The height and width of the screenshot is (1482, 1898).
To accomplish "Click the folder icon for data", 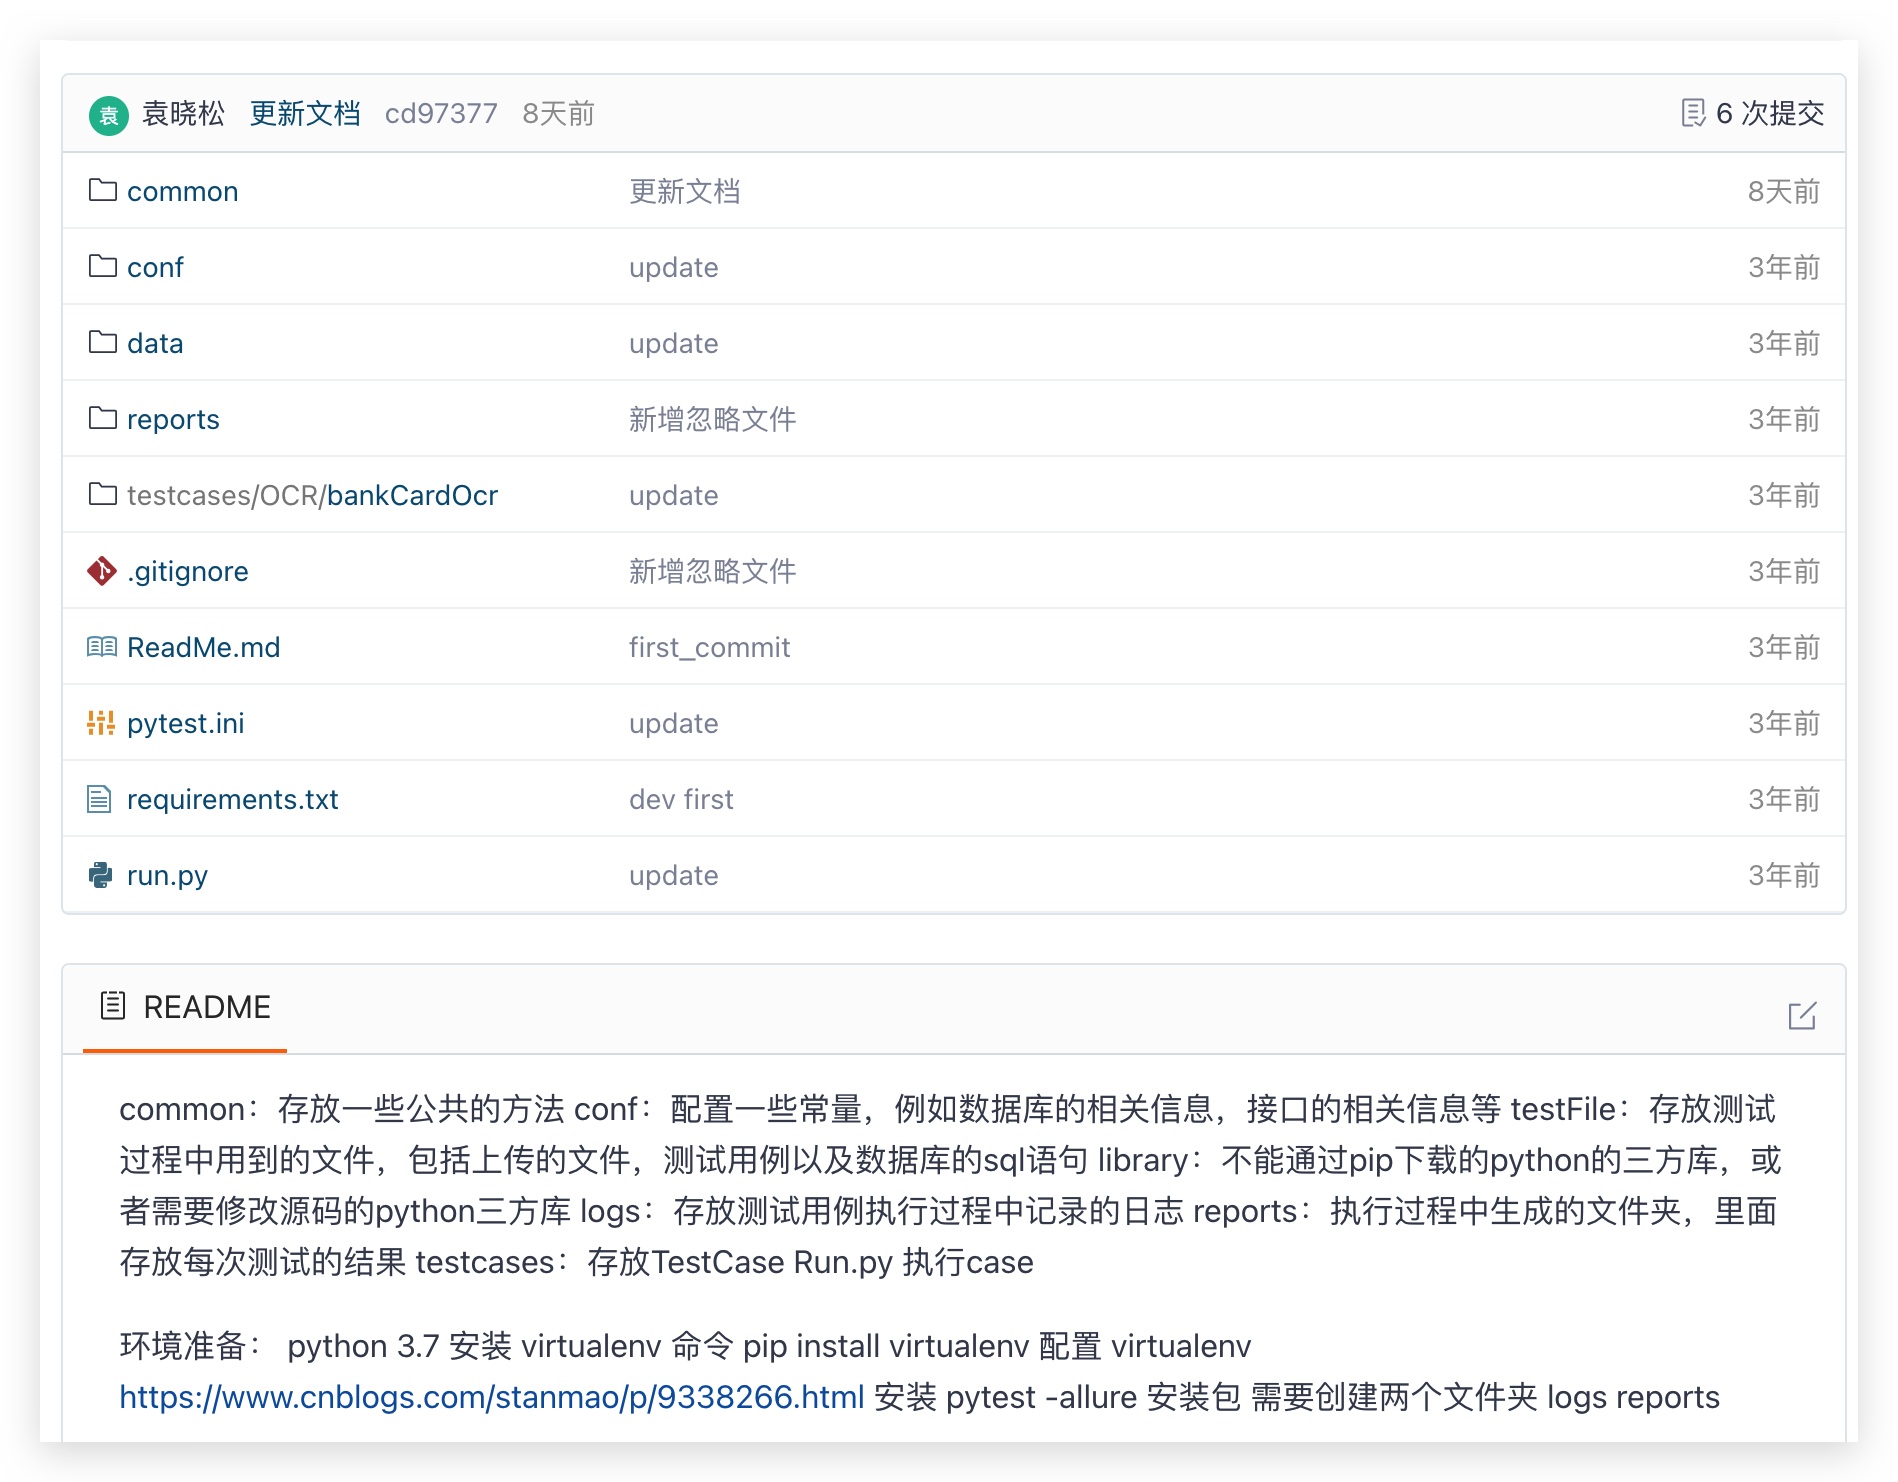I will click(102, 342).
